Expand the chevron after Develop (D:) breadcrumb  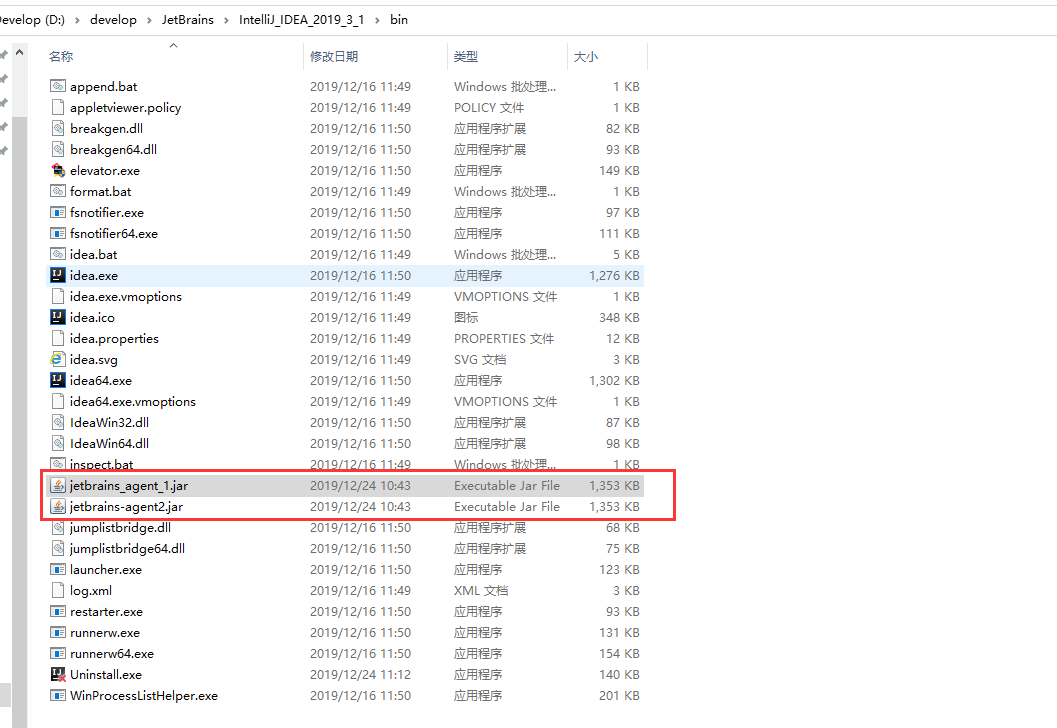tap(77, 20)
